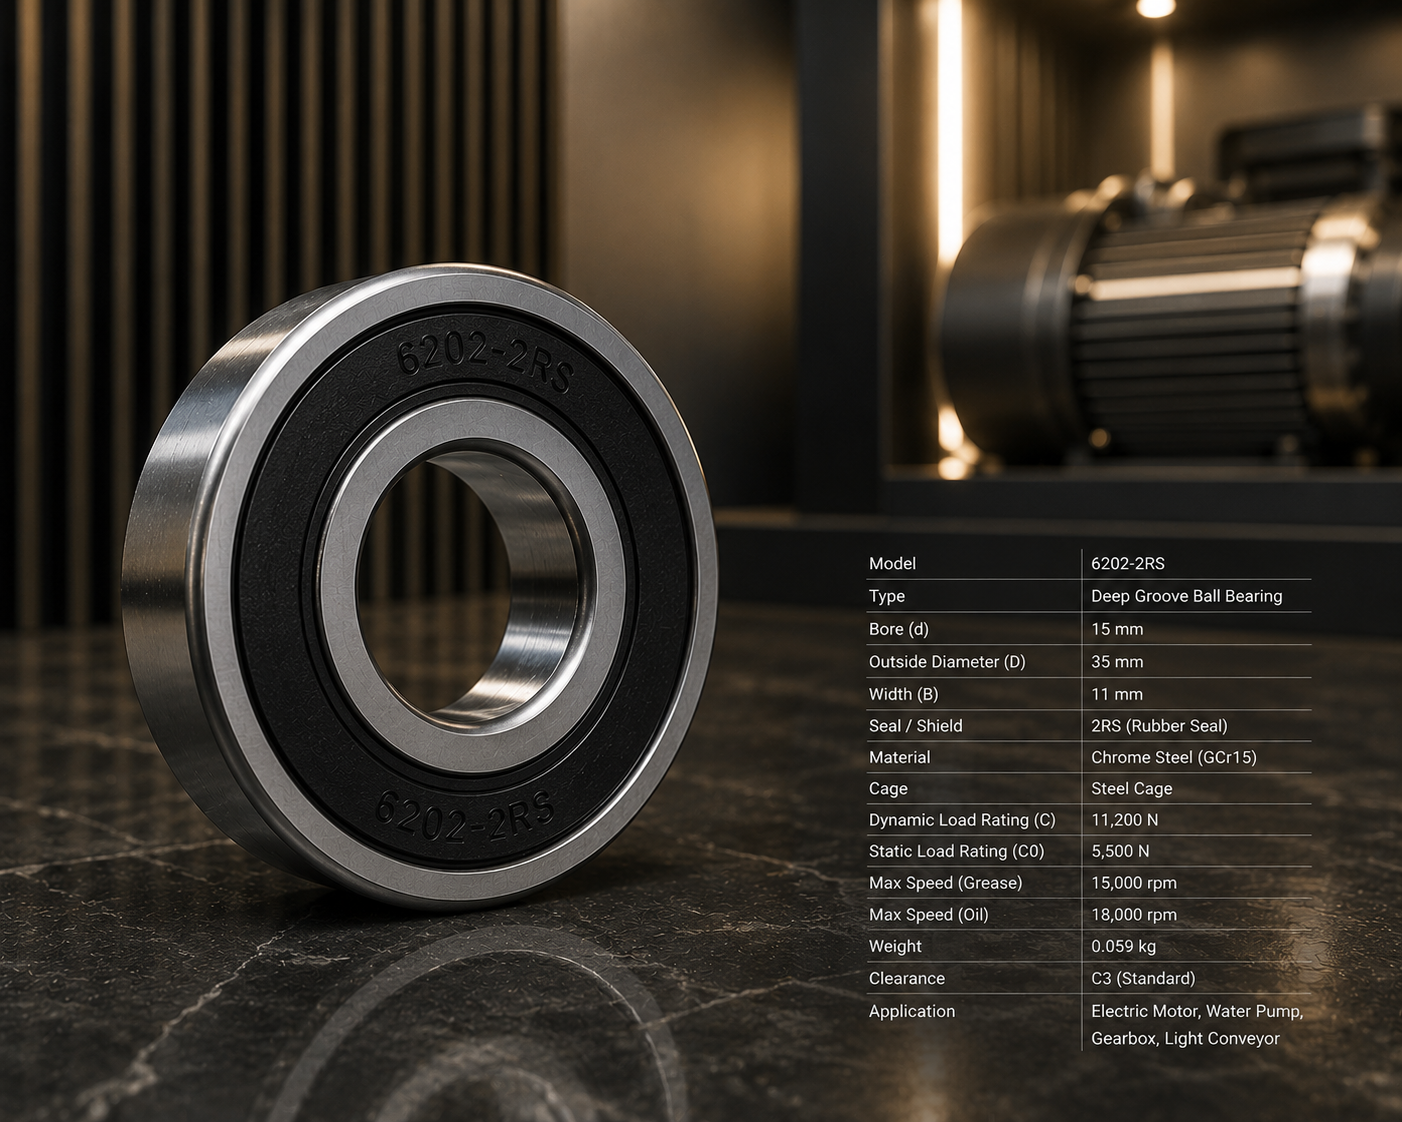Click the "Application" row label
Viewport: 1402px width, 1122px height.
[x=912, y=1011]
